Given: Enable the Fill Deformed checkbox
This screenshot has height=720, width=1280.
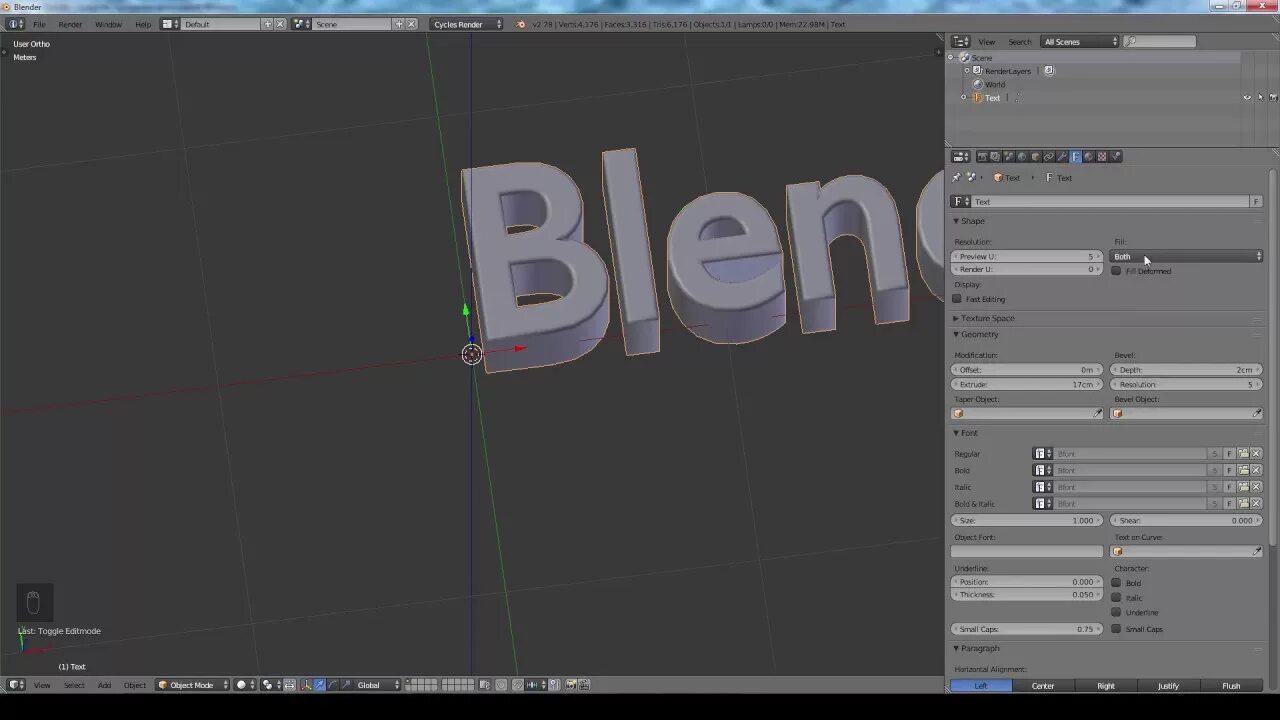Looking at the screenshot, I should tap(1116, 271).
